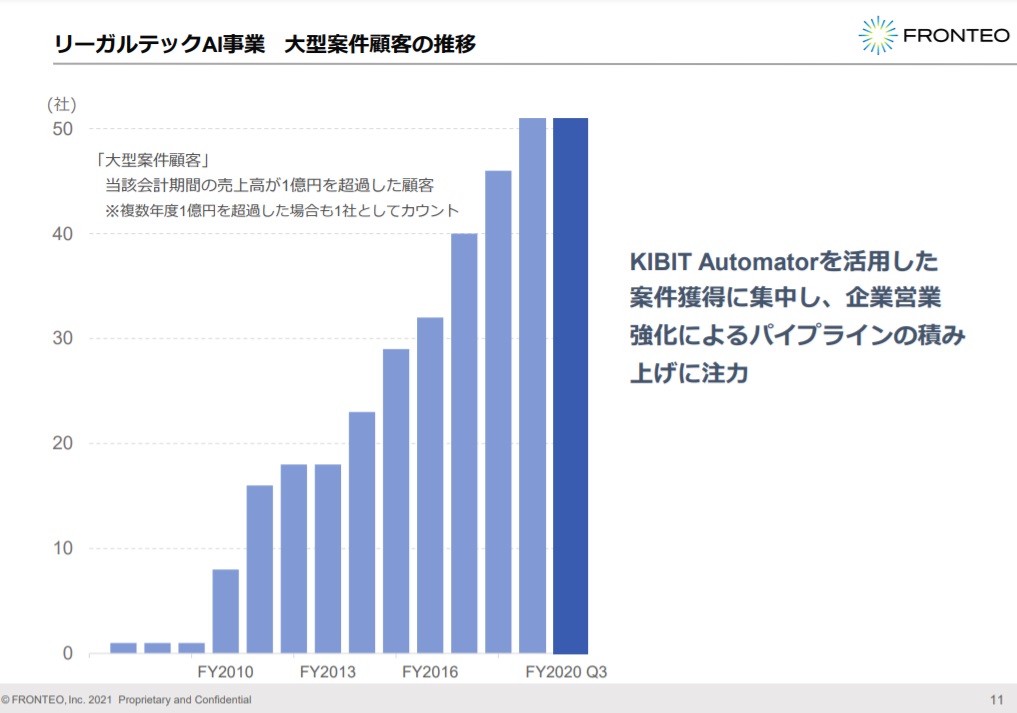
Task: Click the y-axis value 30
Action: pos(63,338)
